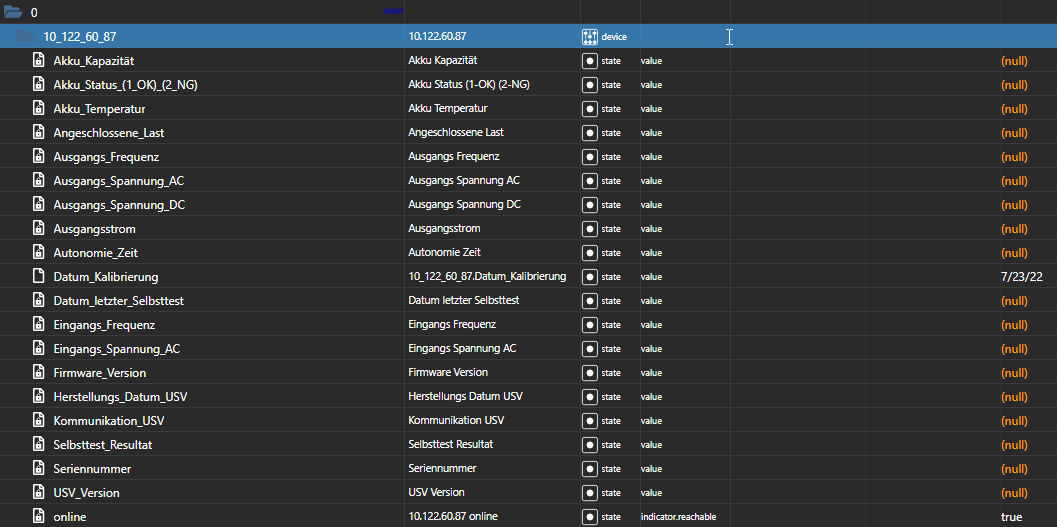Click the device type icon for 10_122_60_87

point(589,37)
